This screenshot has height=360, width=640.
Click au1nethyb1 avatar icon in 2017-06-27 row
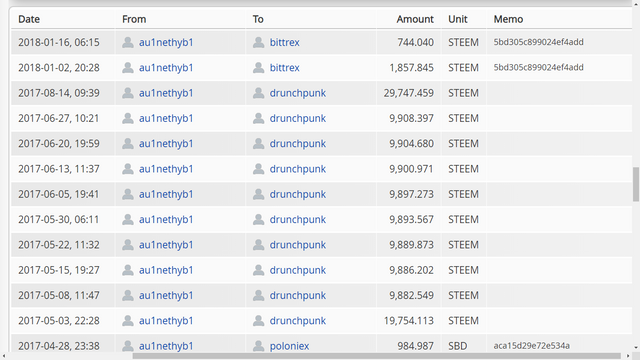[x=128, y=118]
